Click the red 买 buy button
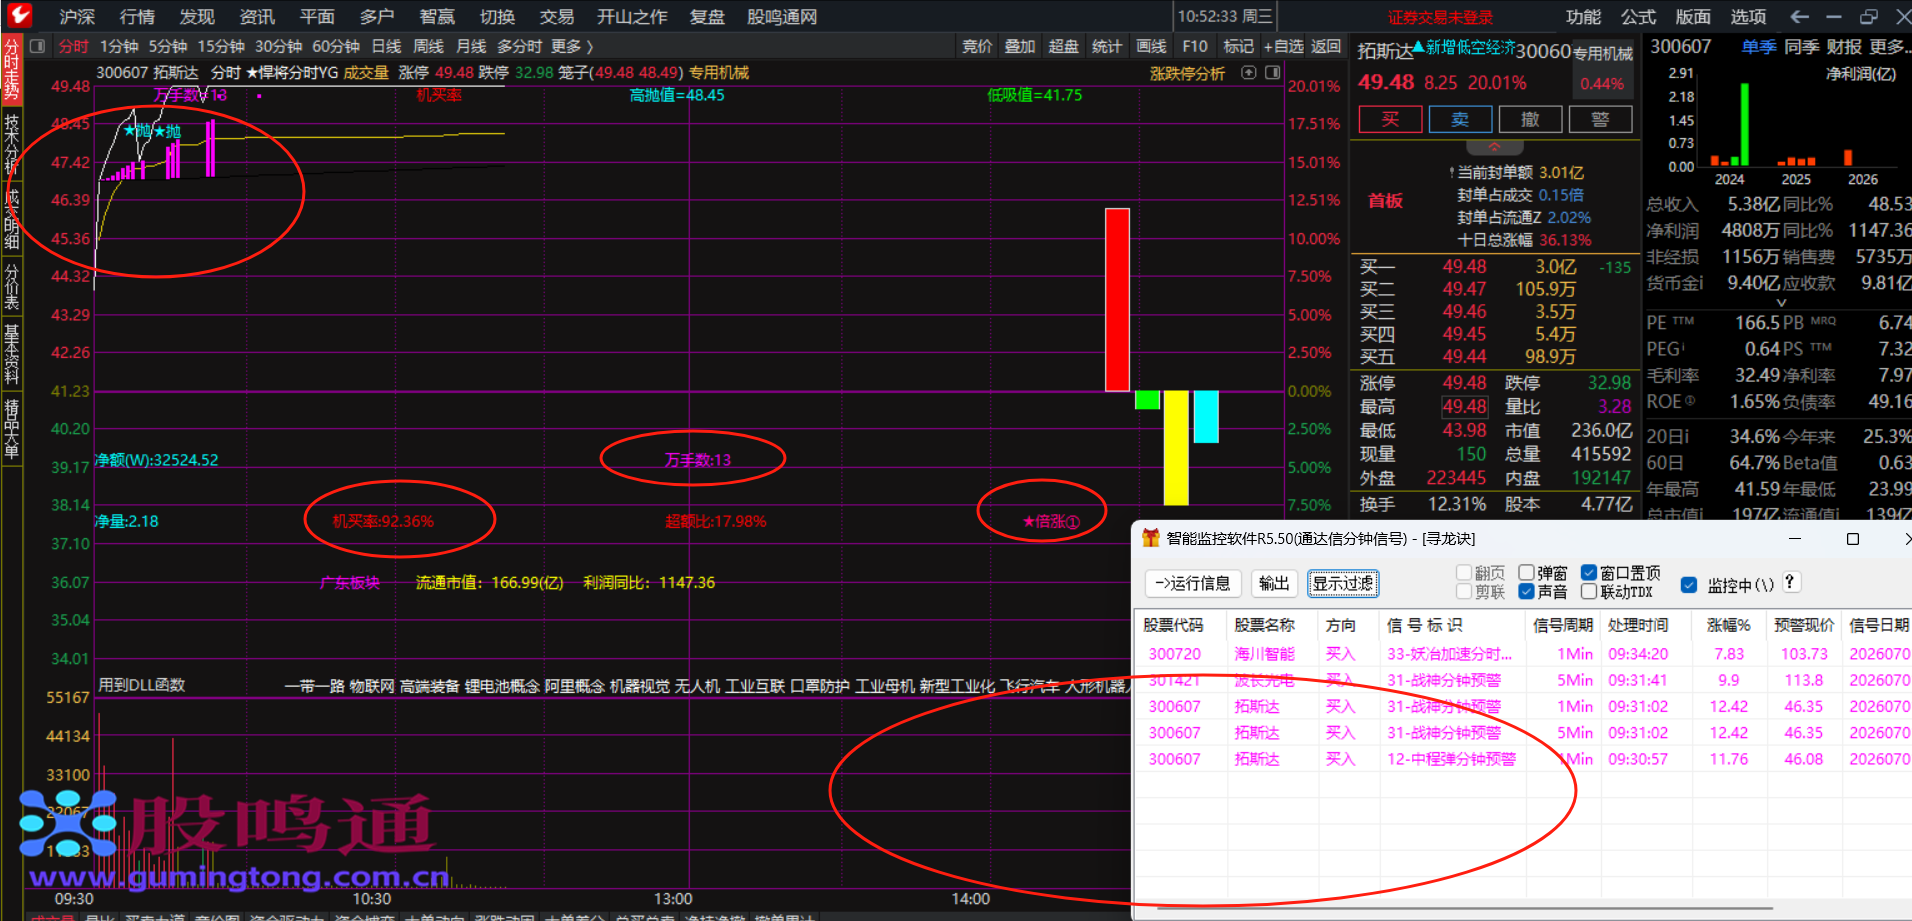Viewport: 1912px width, 921px height. [x=1390, y=120]
